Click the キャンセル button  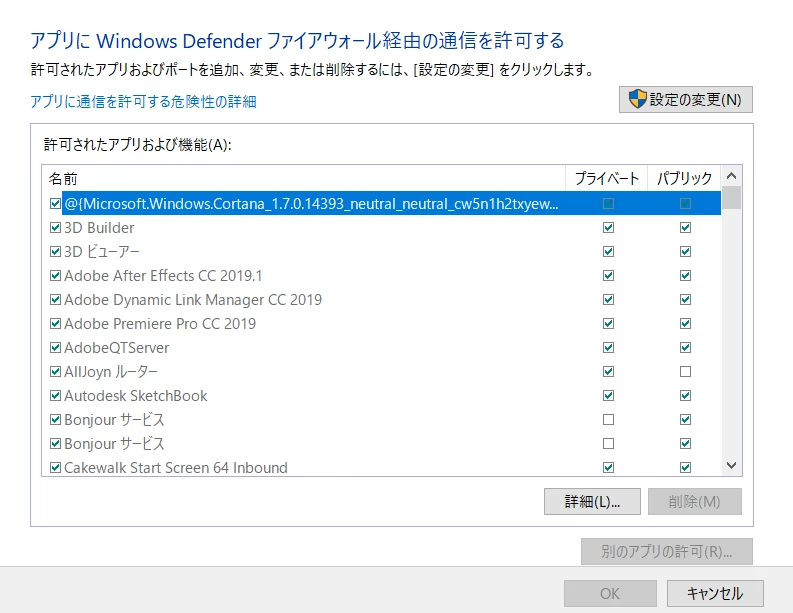pos(715,593)
